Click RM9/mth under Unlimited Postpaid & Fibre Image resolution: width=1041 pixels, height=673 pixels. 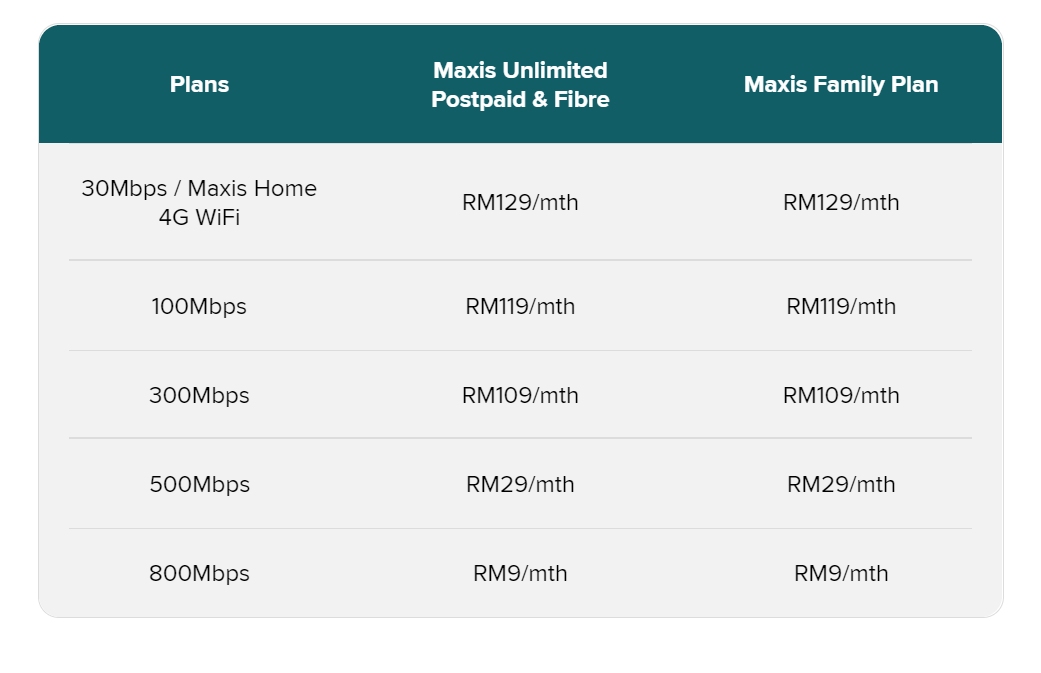[x=520, y=573]
